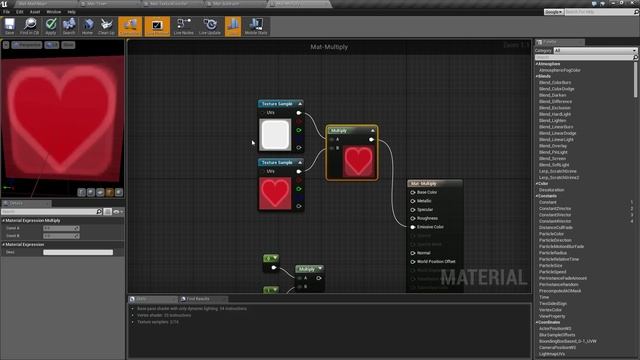
Task: Click Specular input pin
Action: [x=413, y=209]
